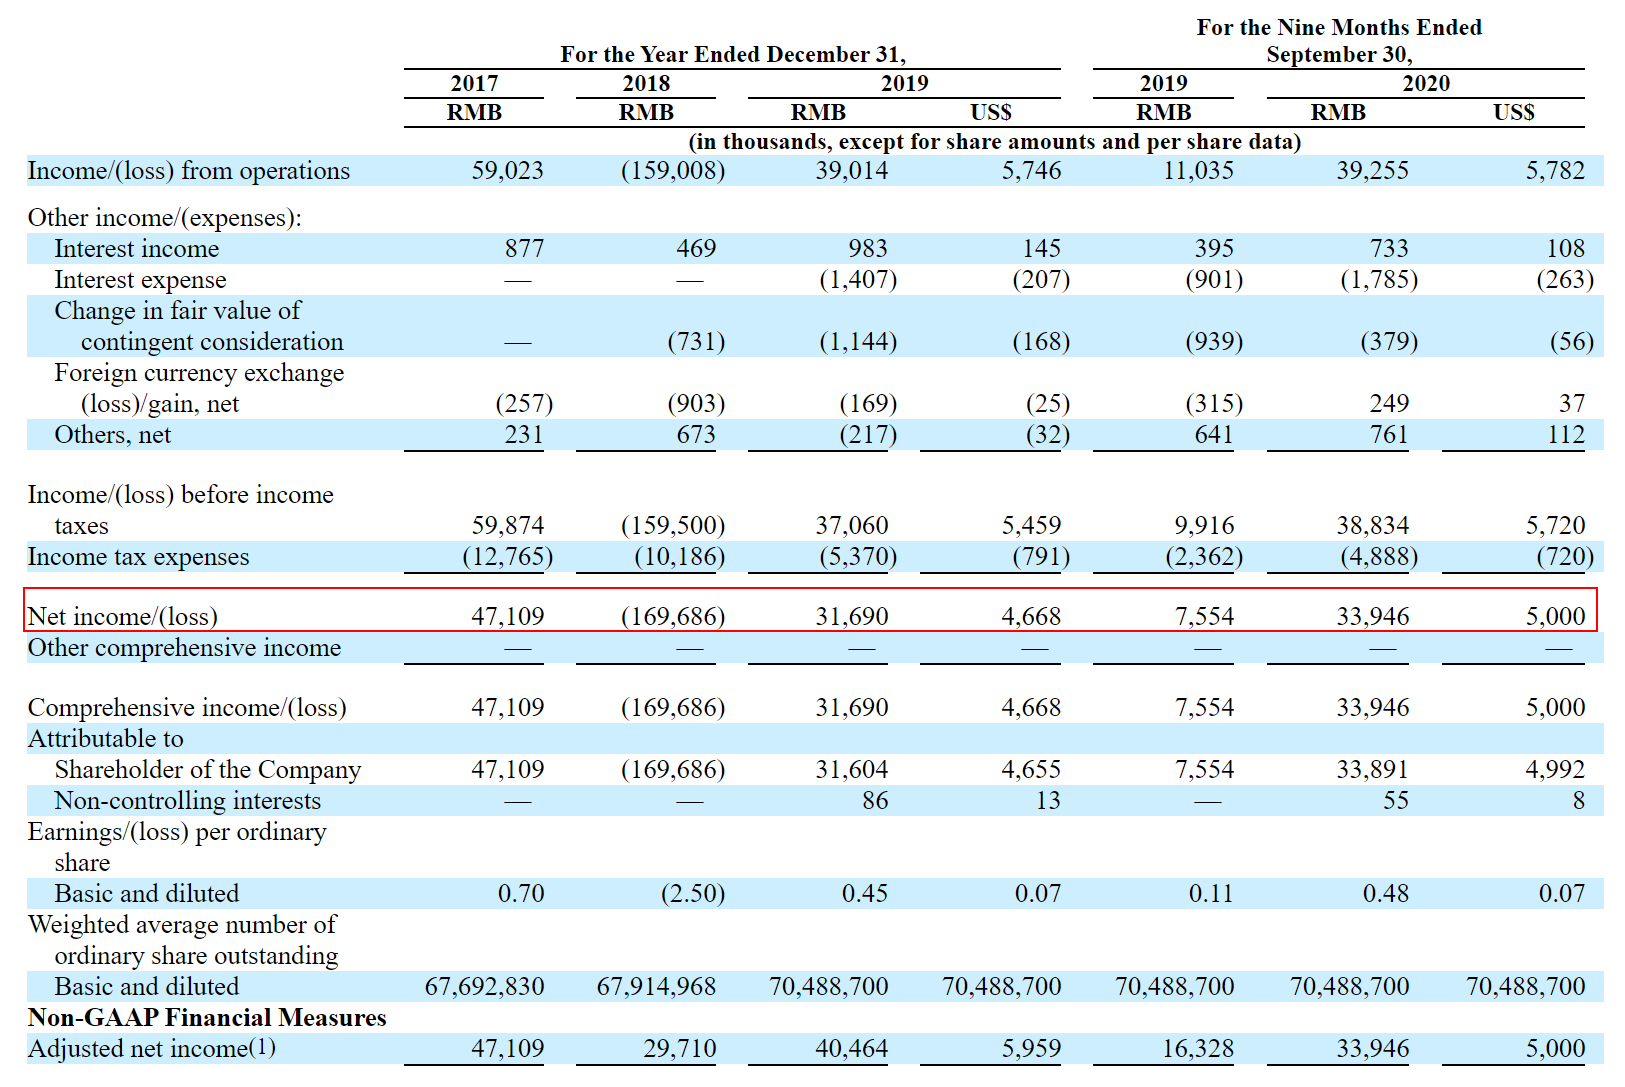Click the "For the Year Ended December 31" header
Screen dimensions: 1625x1087
[x=732, y=54]
